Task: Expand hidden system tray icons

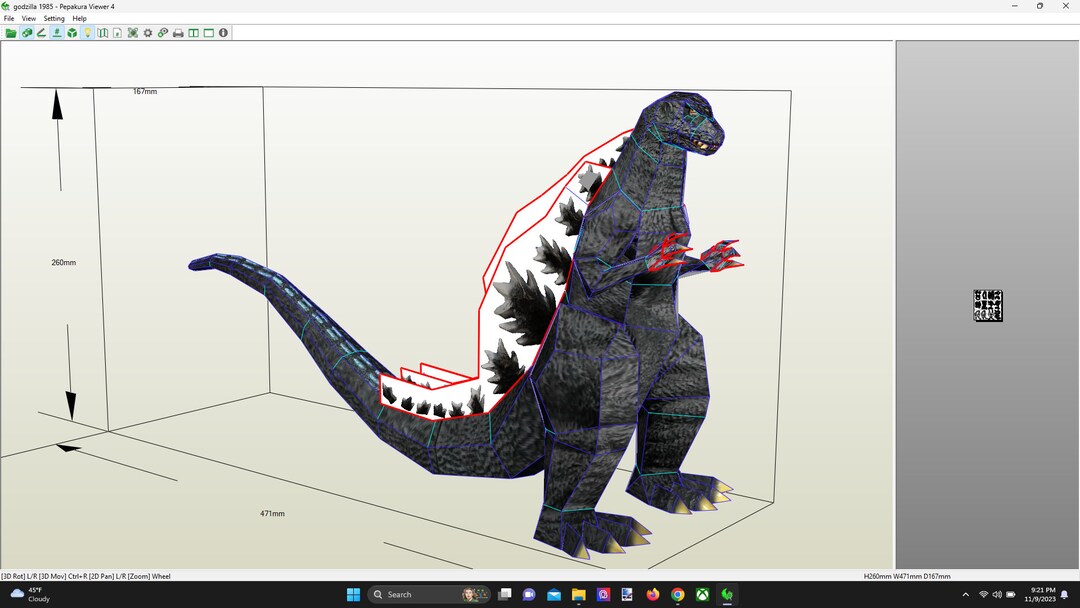Action: click(x=965, y=594)
